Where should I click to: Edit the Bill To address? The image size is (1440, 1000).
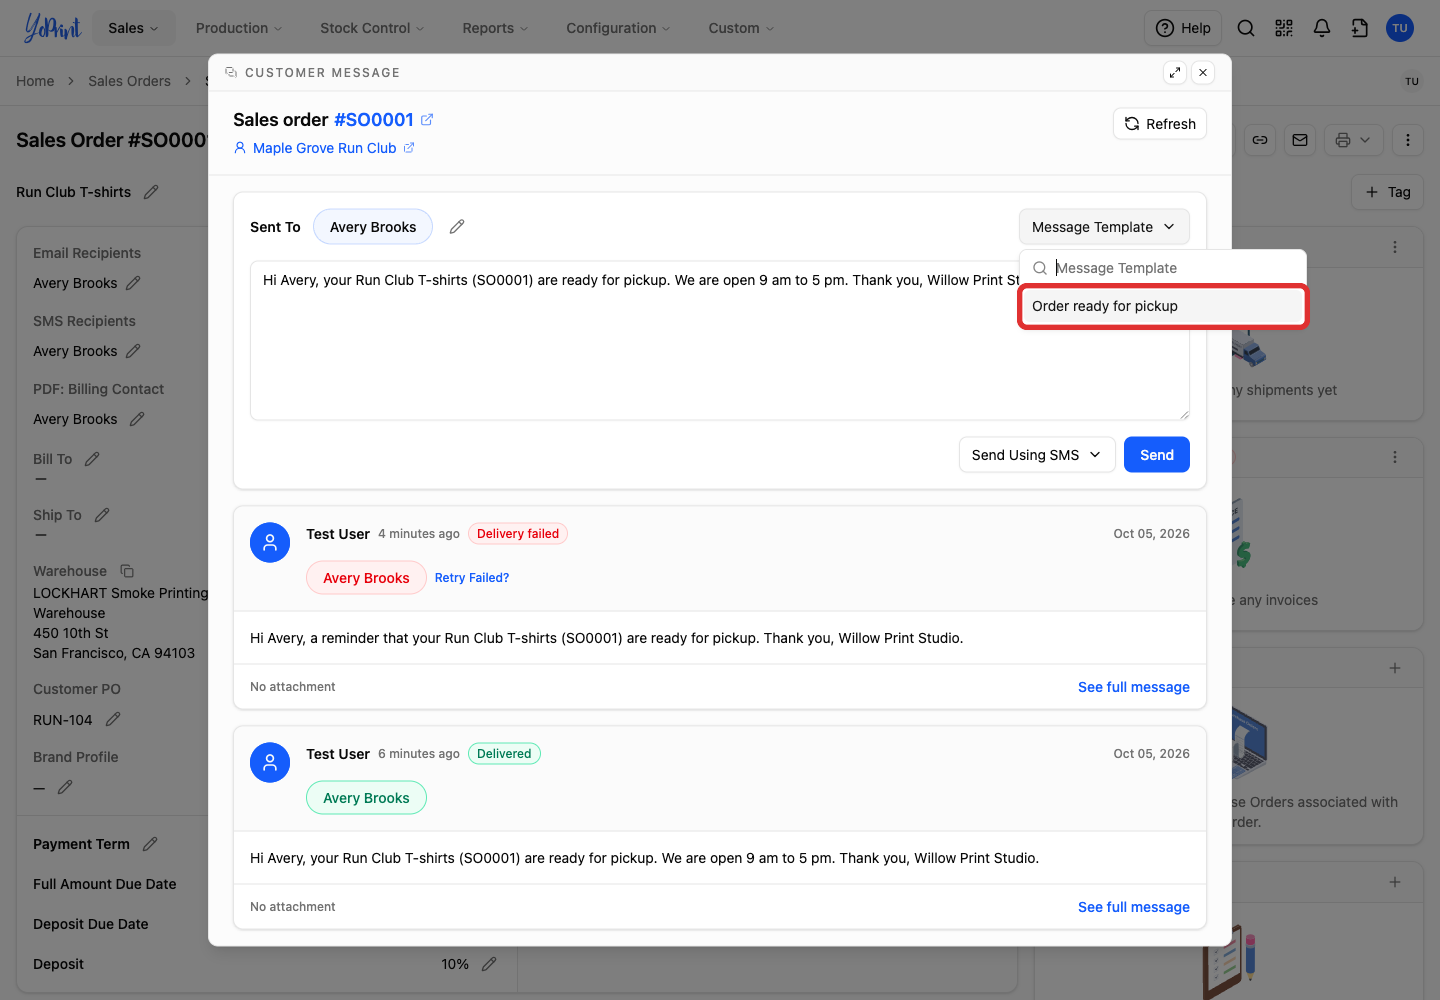click(92, 459)
